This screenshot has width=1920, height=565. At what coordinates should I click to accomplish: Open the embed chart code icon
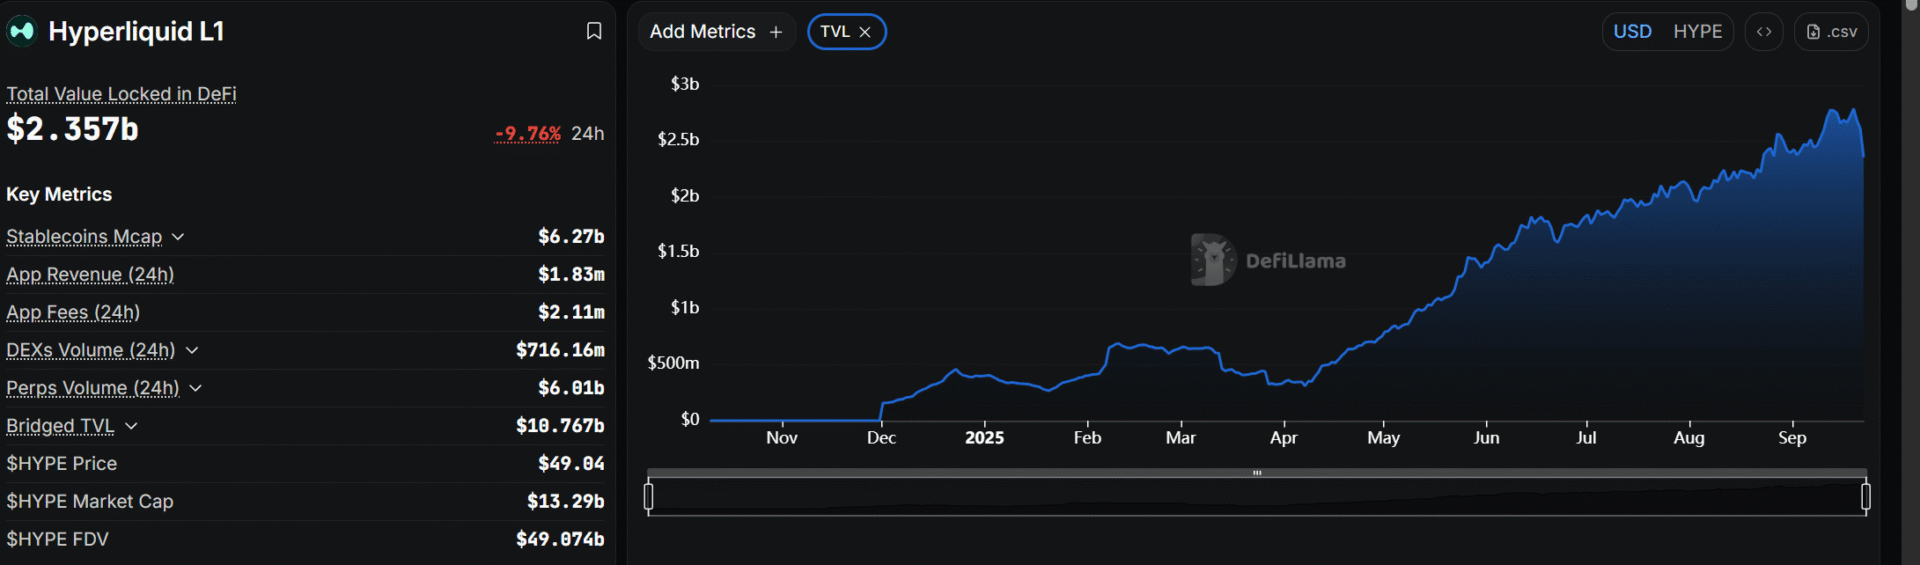coord(1764,32)
